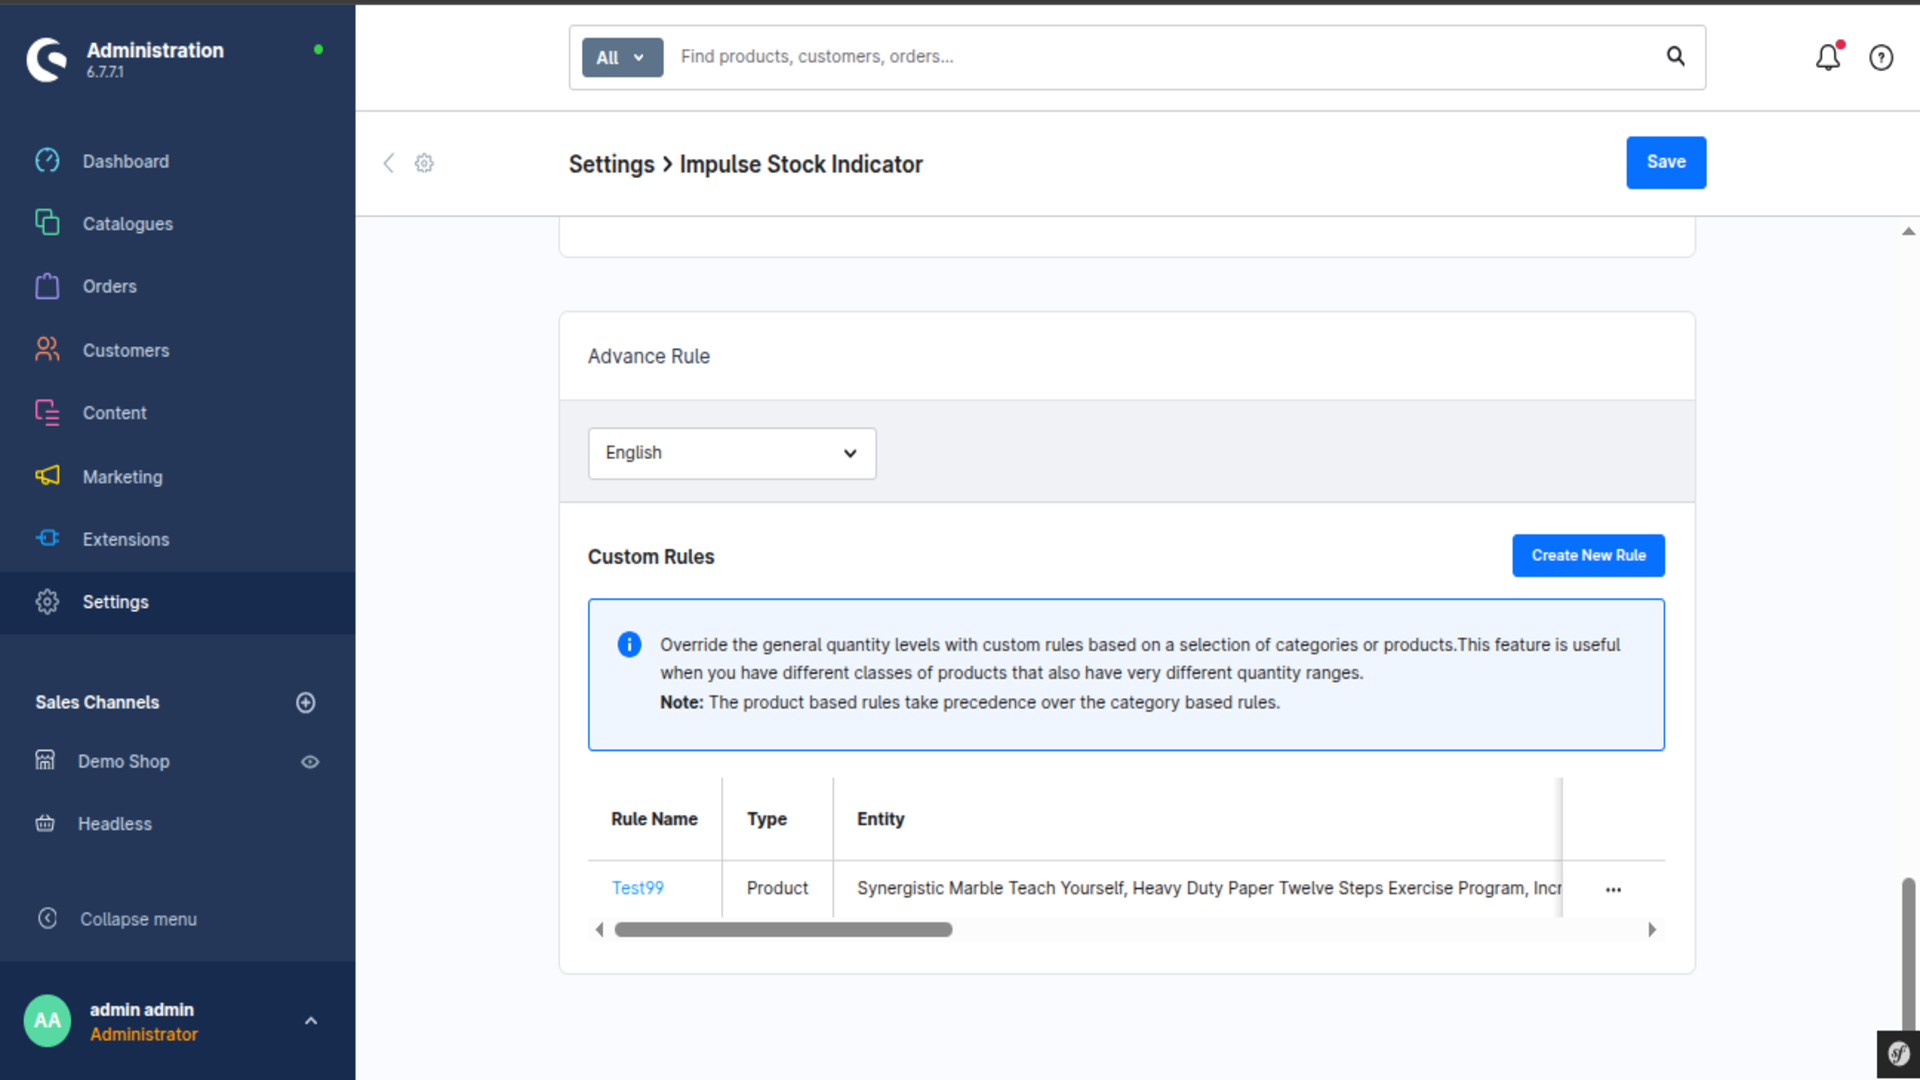Image resolution: width=1920 pixels, height=1080 pixels.
Task: Click the search magnifier icon
Action: pyautogui.click(x=1676, y=56)
